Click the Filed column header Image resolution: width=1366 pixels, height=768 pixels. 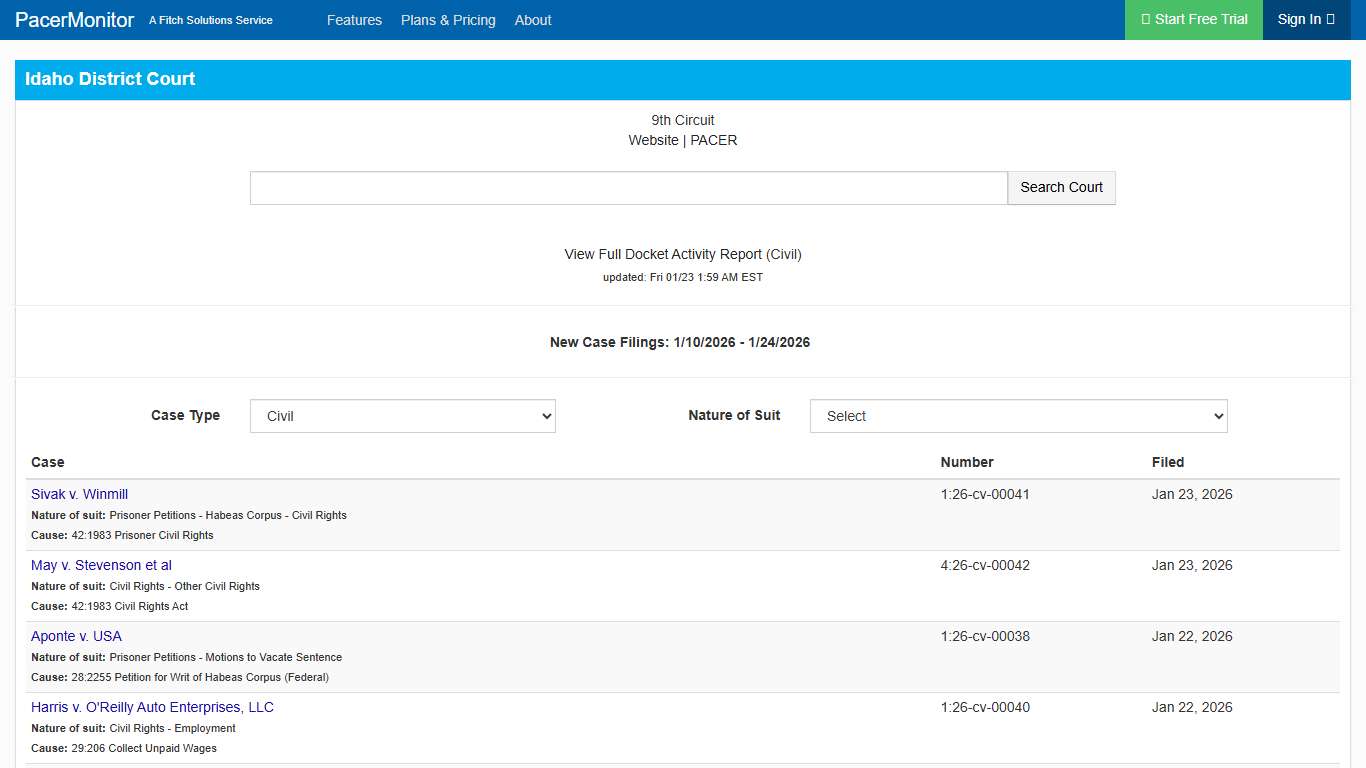point(1167,462)
